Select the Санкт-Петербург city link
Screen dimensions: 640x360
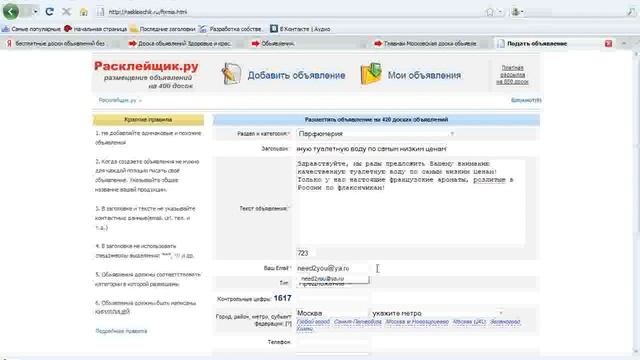click(358, 322)
